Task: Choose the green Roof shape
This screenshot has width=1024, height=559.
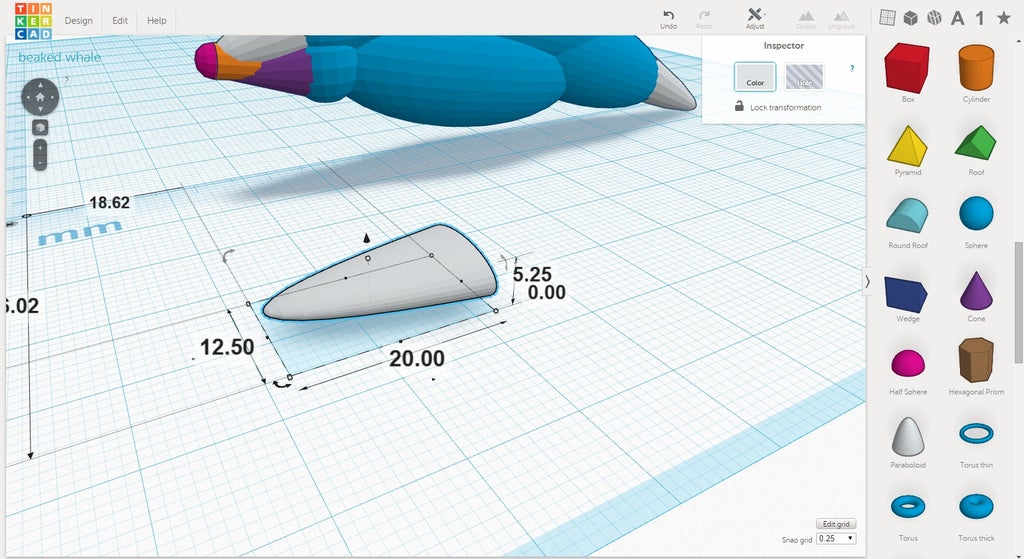Action: click(x=976, y=144)
